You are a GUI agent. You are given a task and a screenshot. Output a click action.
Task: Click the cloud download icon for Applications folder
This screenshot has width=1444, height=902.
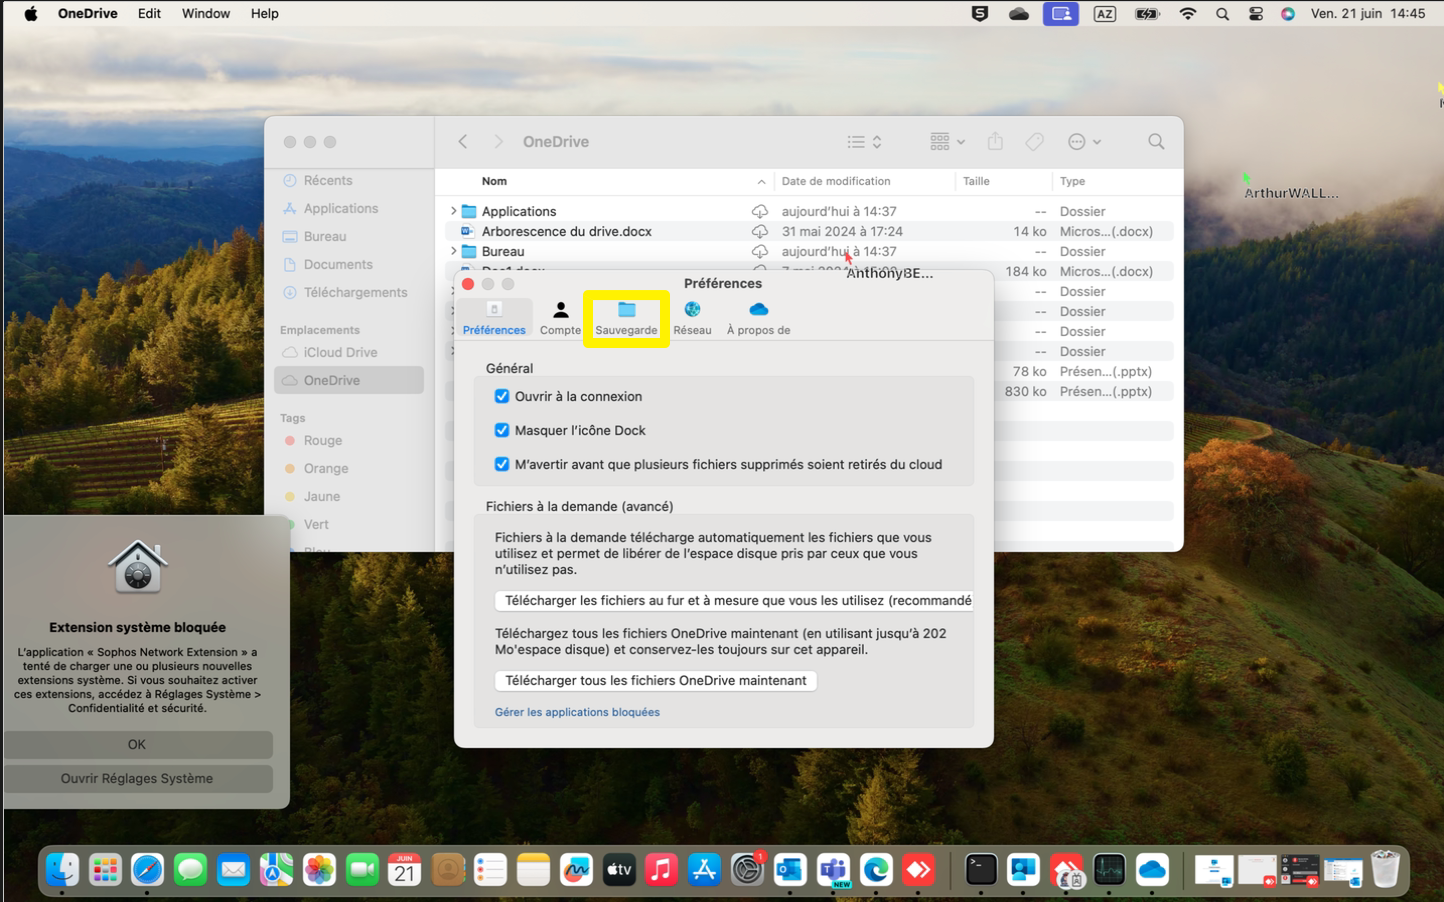[x=760, y=211]
